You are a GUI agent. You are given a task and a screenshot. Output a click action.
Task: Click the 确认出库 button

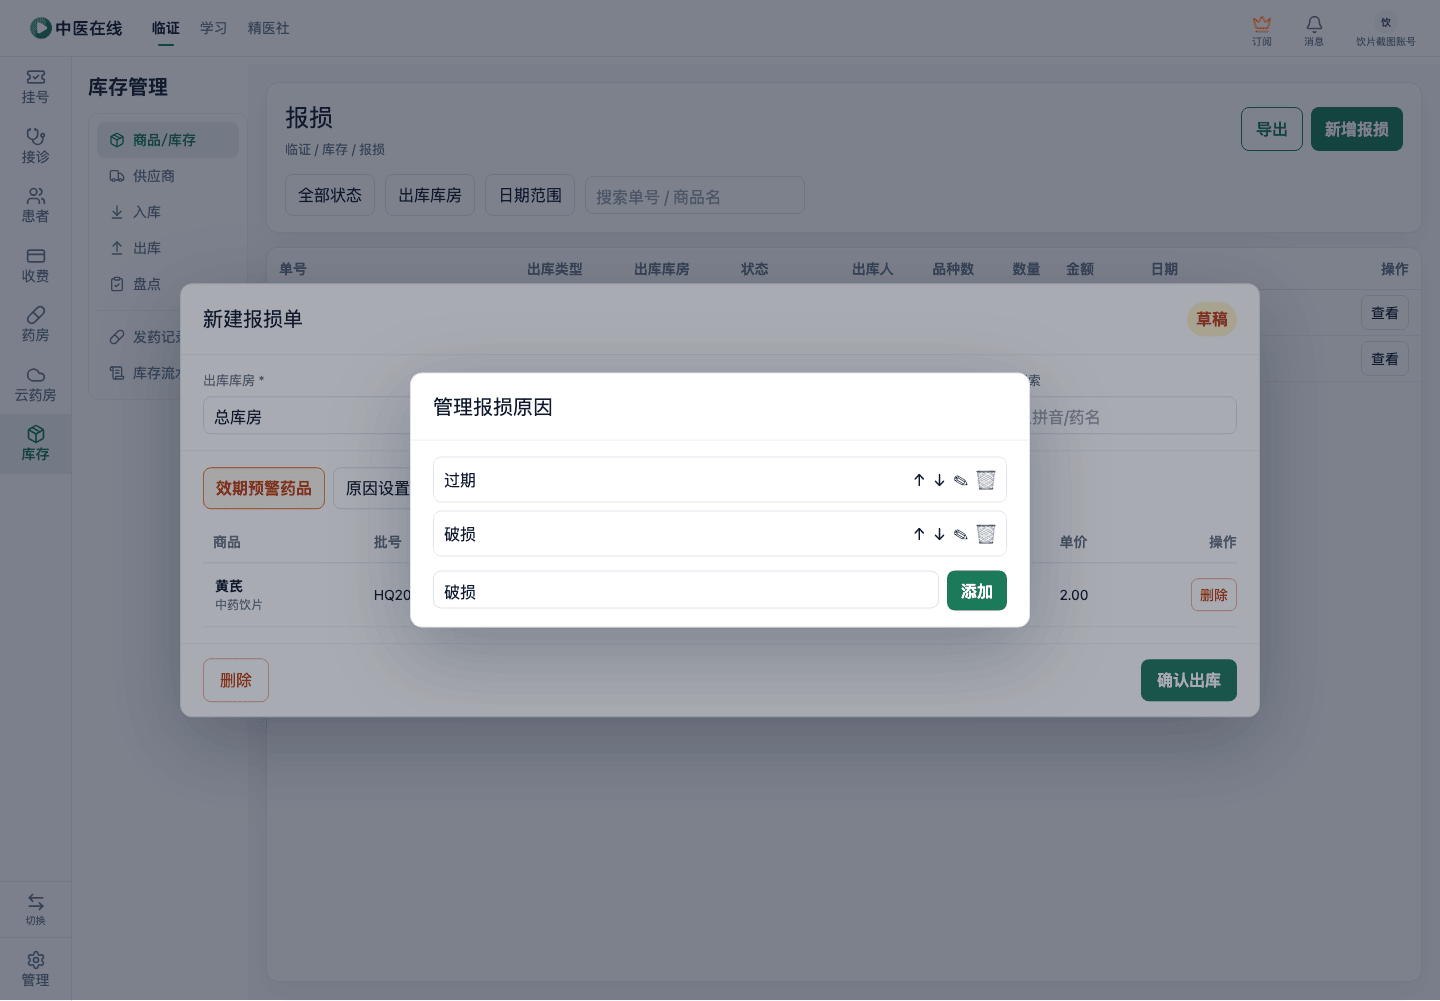(1189, 680)
